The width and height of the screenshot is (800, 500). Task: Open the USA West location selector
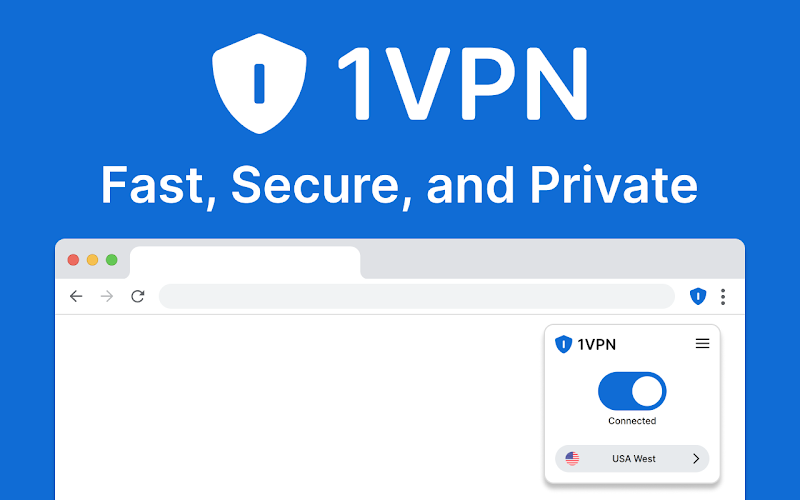(x=632, y=459)
